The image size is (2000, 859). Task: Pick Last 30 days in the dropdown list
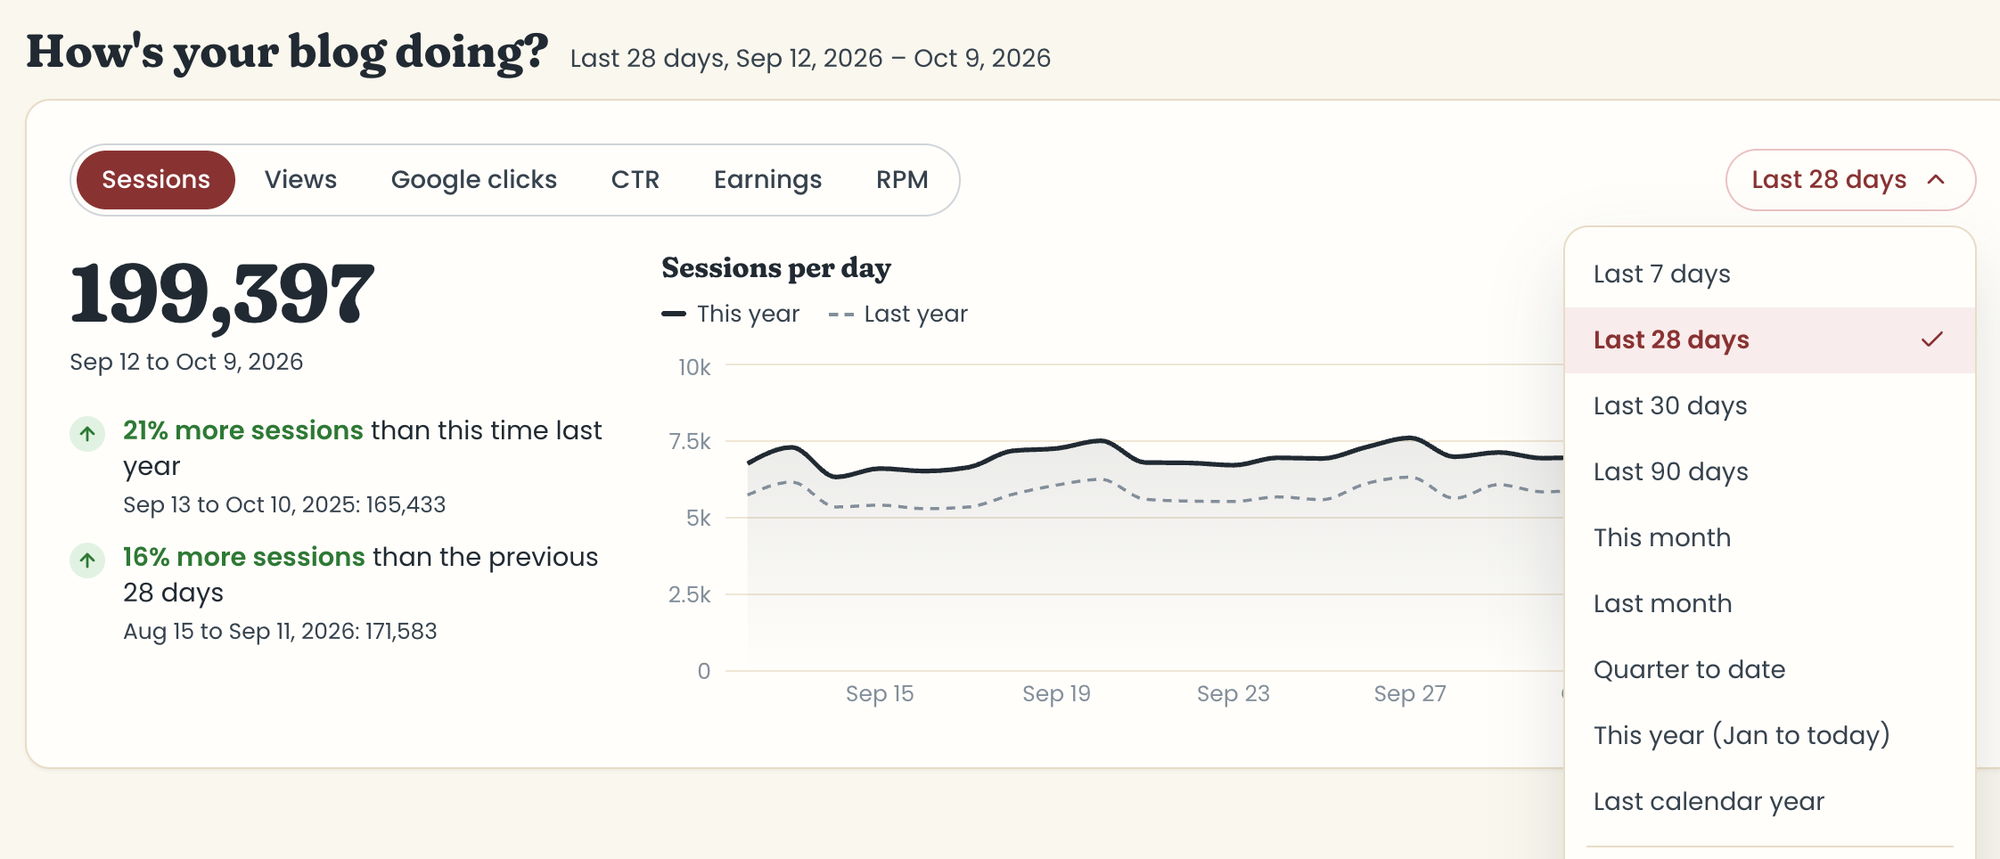pos(1770,406)
